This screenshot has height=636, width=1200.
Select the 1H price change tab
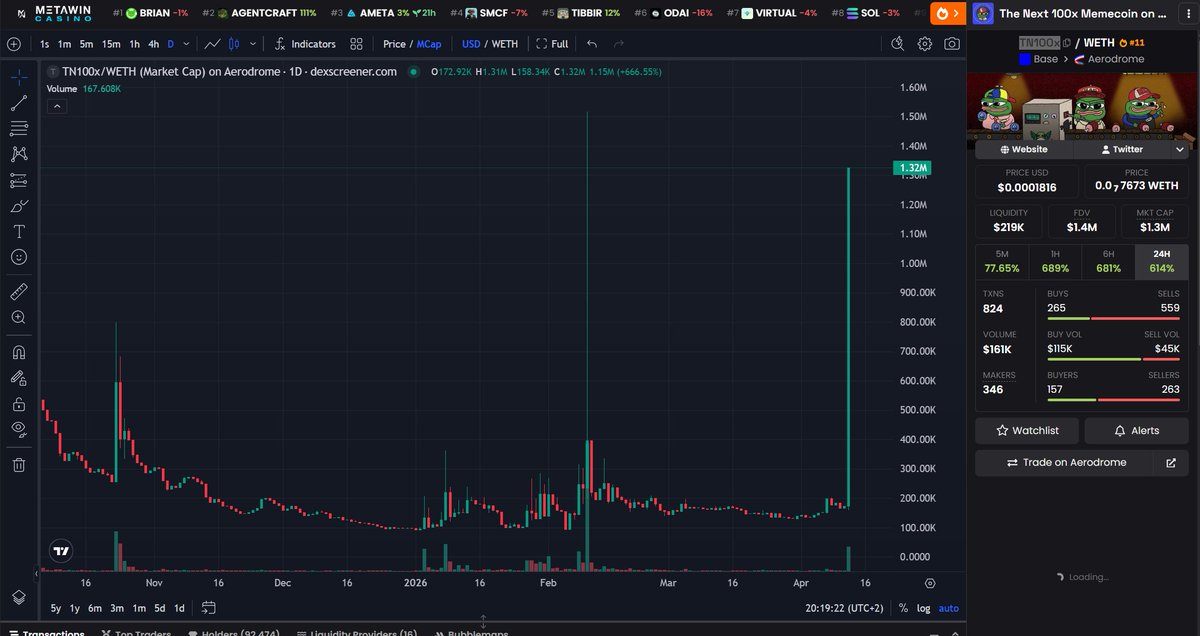(x=1055, y=261)
